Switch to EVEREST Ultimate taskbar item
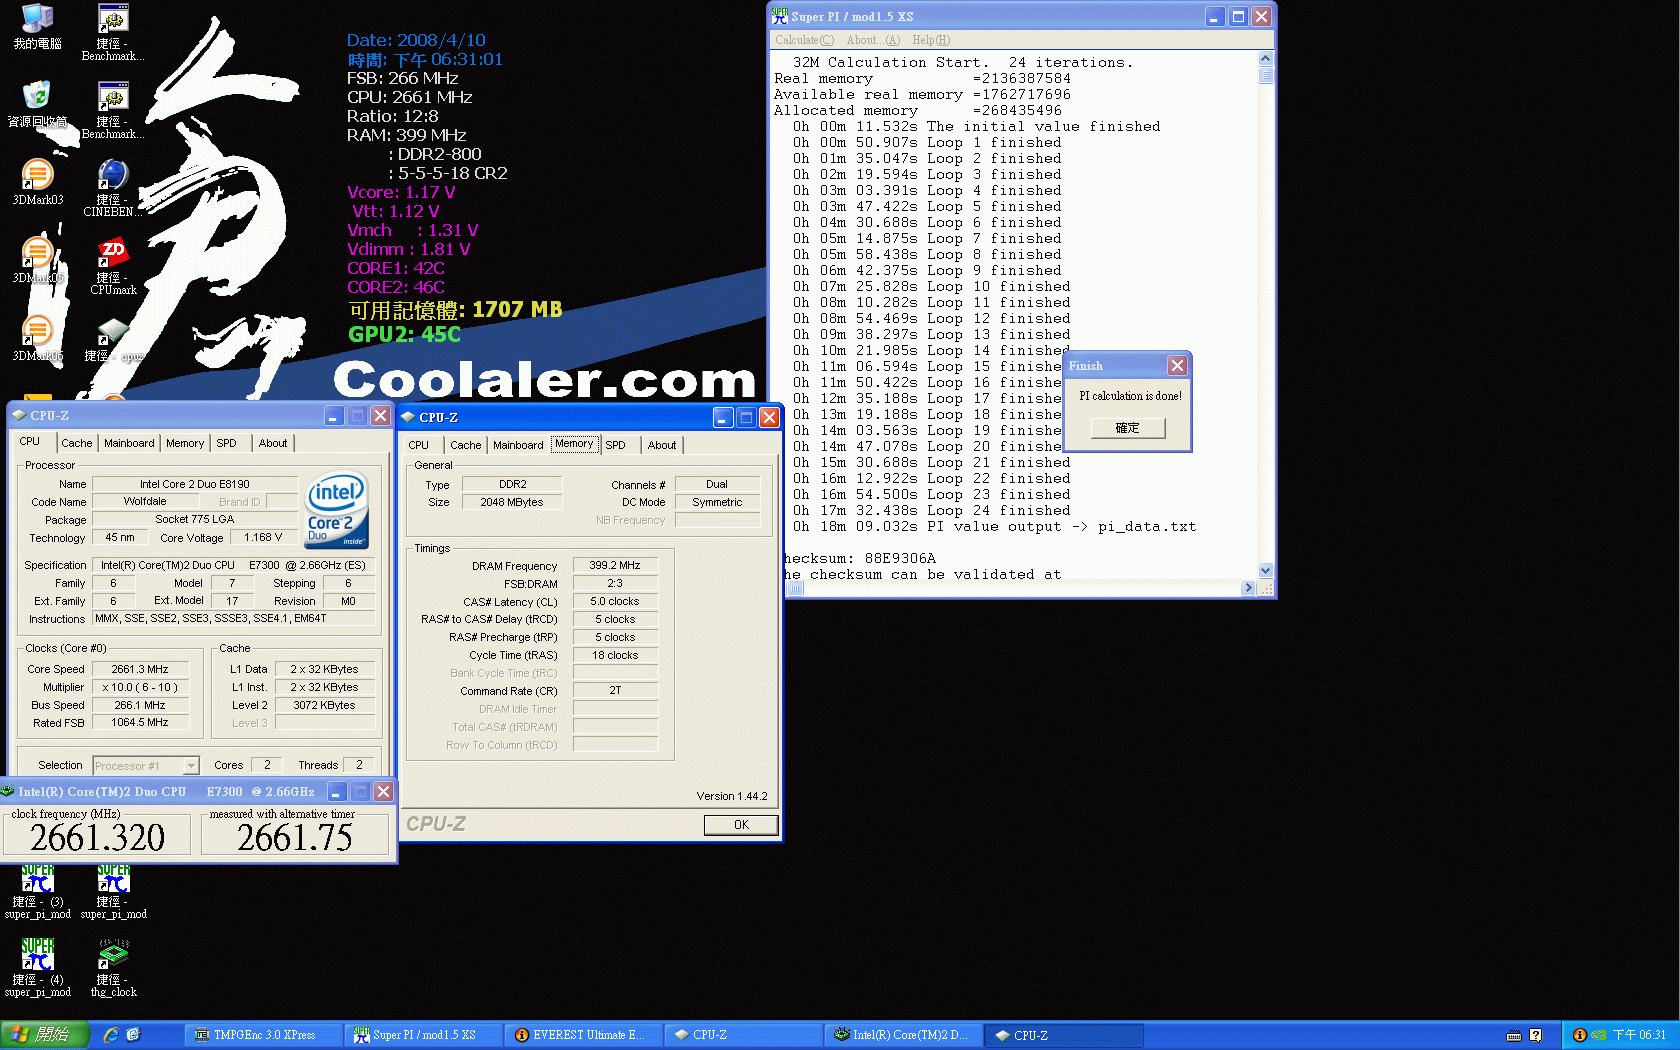The image size is (1680, 1050). pos(580,1035)
